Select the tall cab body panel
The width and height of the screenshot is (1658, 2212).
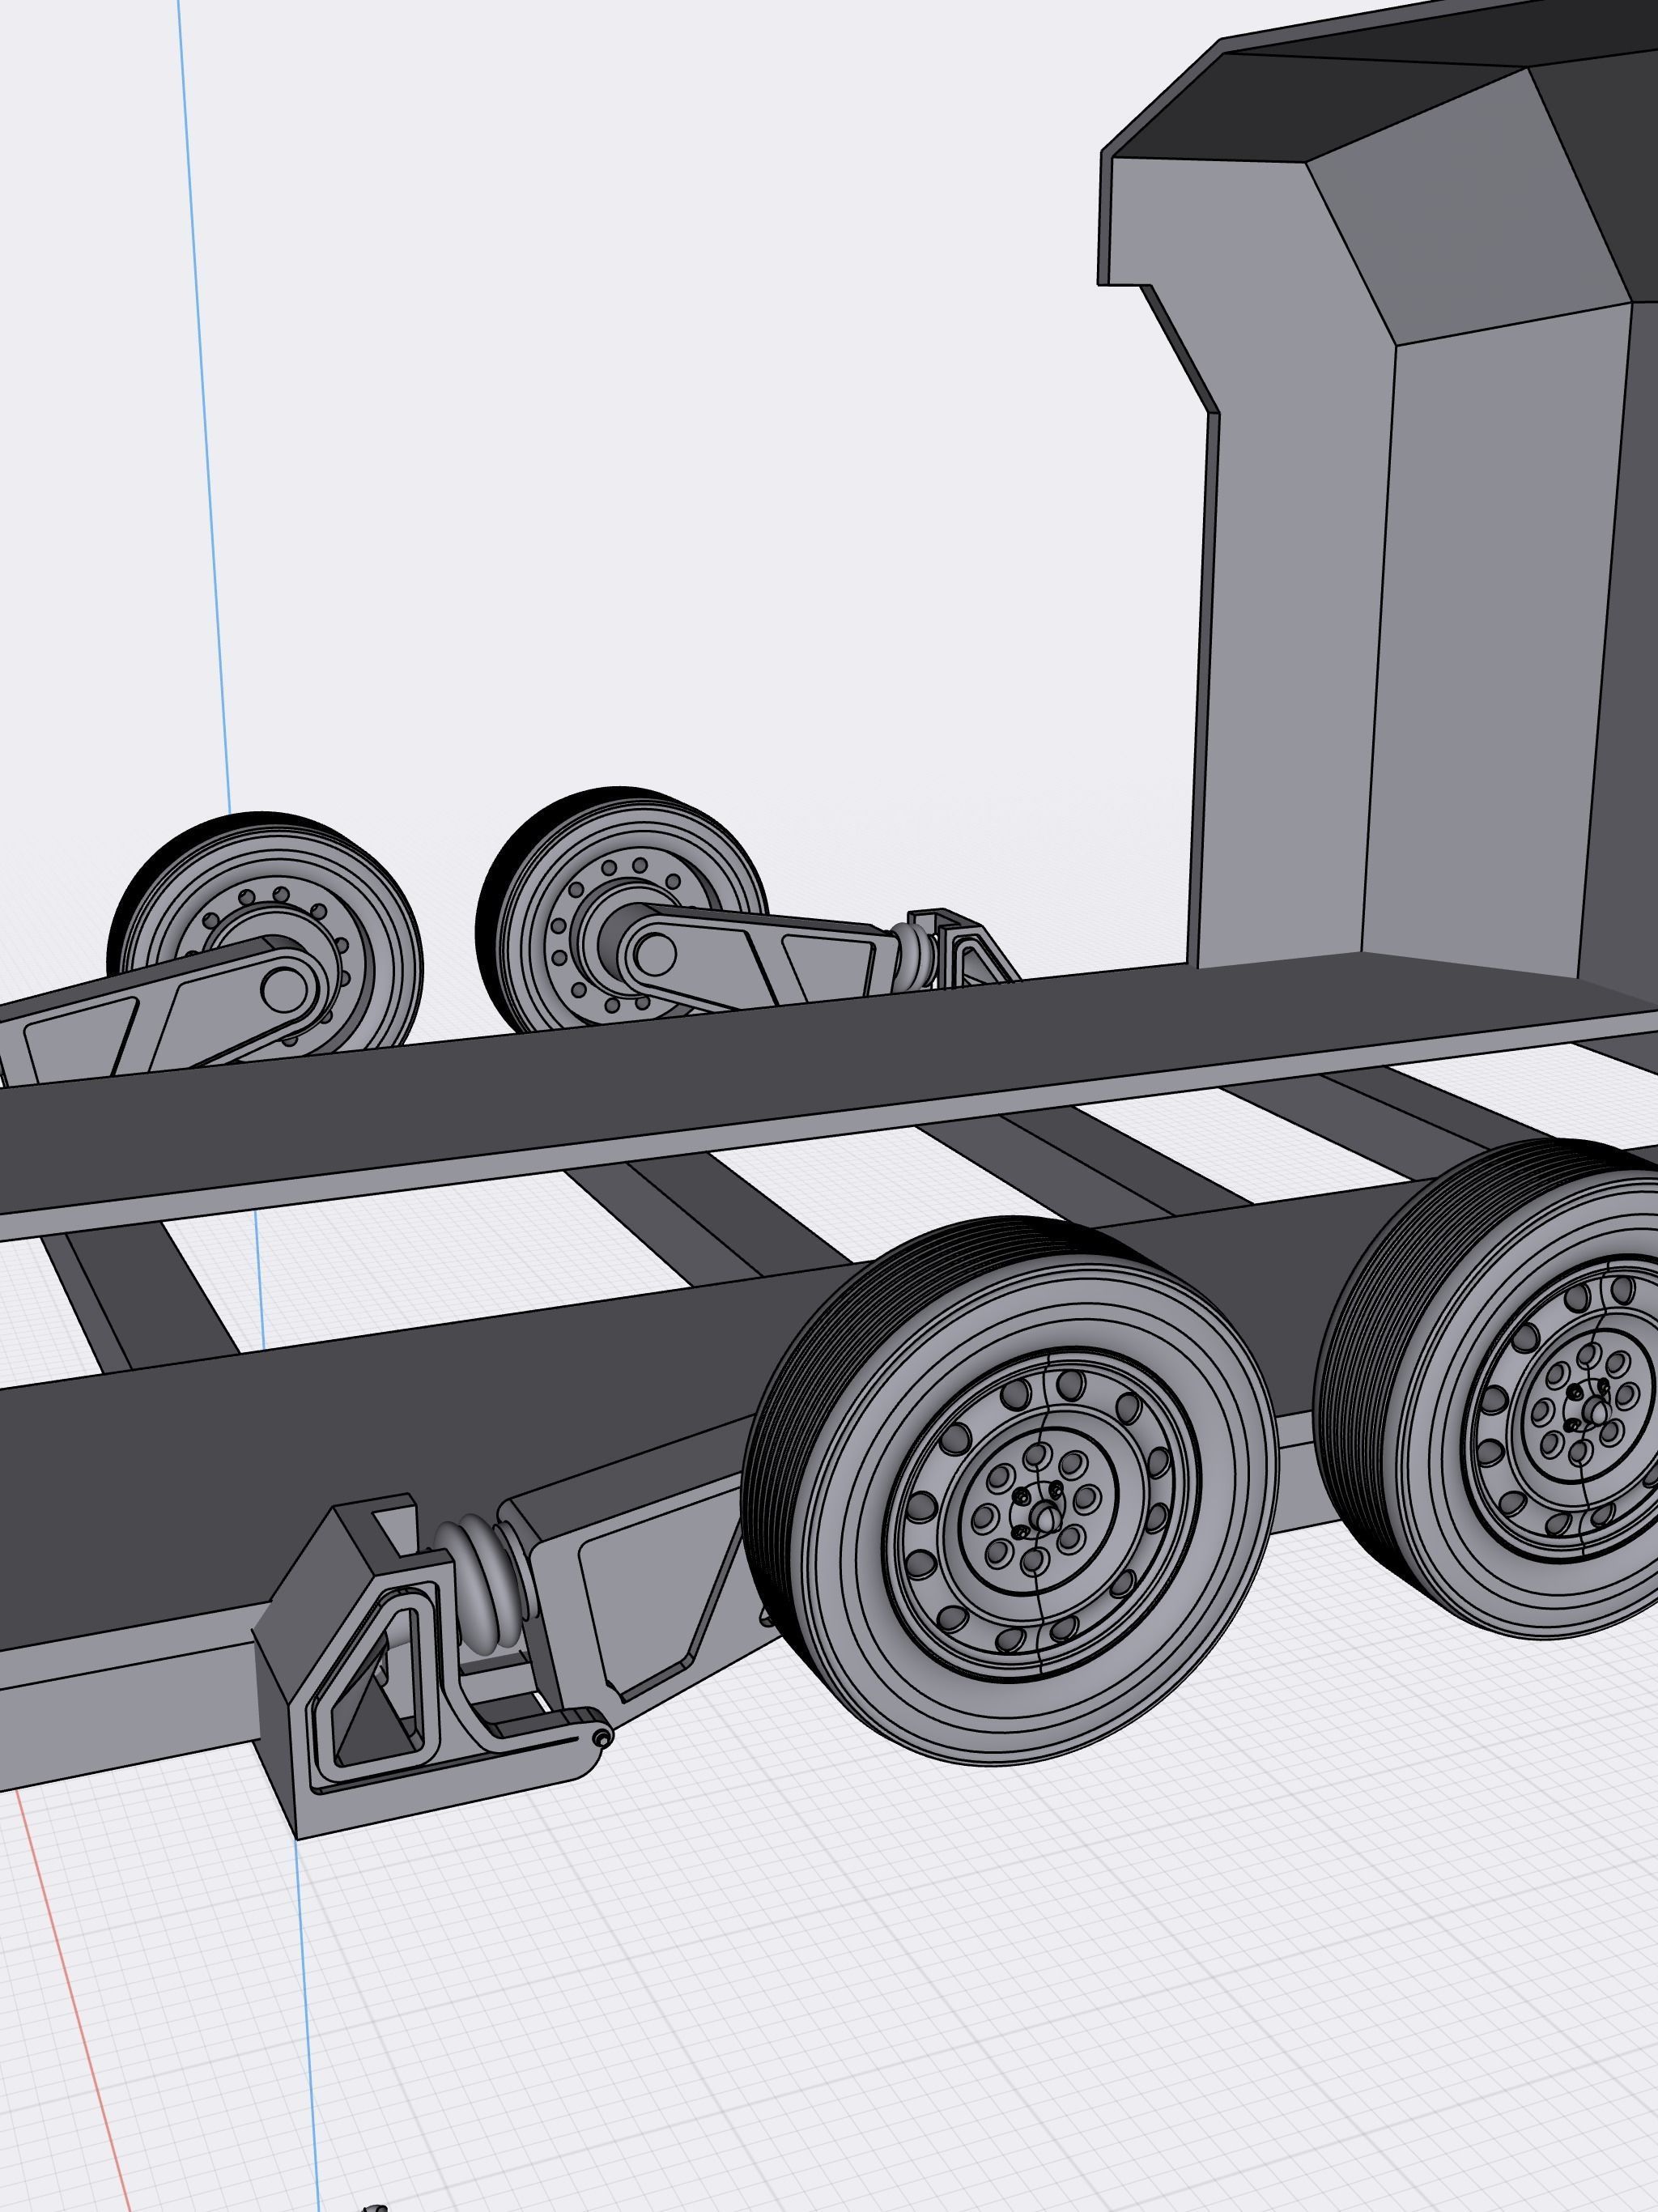click(1400, 500)
